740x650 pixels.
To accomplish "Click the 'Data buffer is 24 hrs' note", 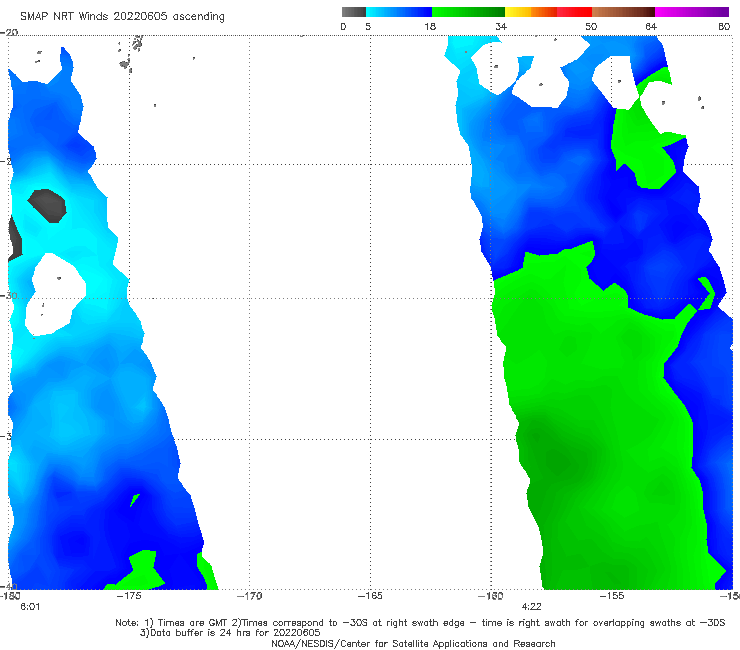I will (230, 633).
